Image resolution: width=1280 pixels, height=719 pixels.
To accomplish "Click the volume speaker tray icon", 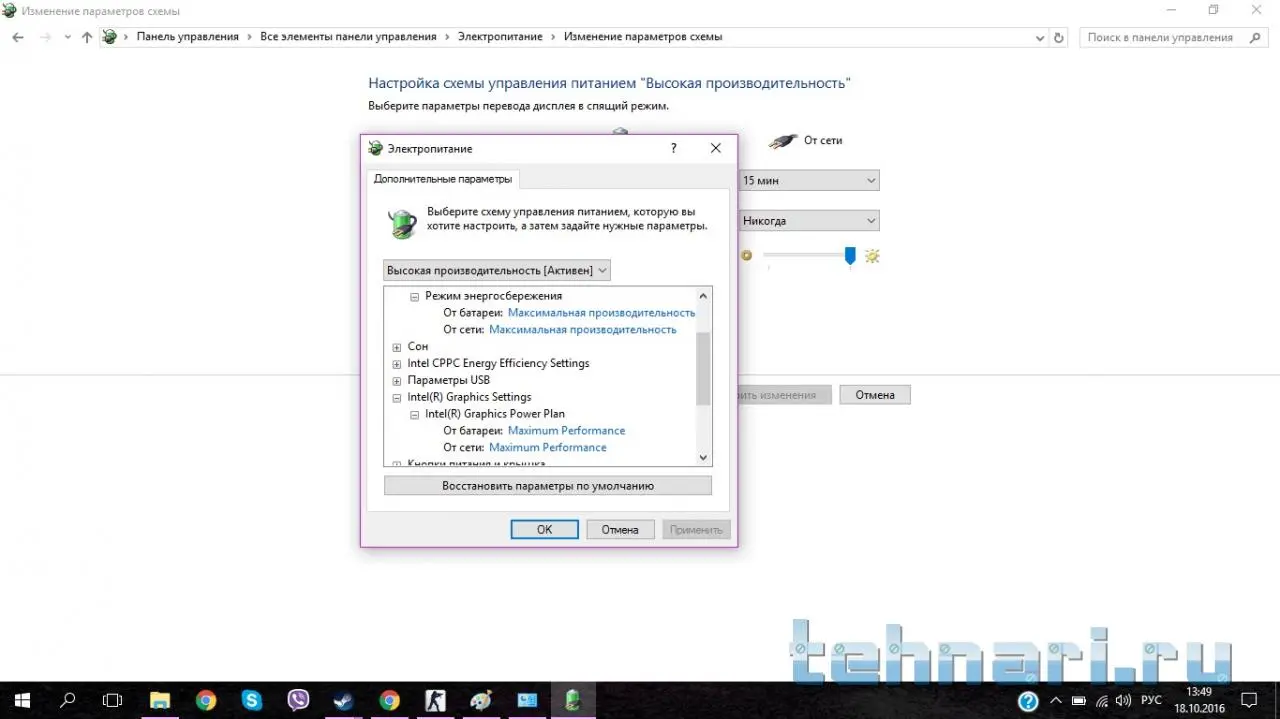I will click(1123, 701).
